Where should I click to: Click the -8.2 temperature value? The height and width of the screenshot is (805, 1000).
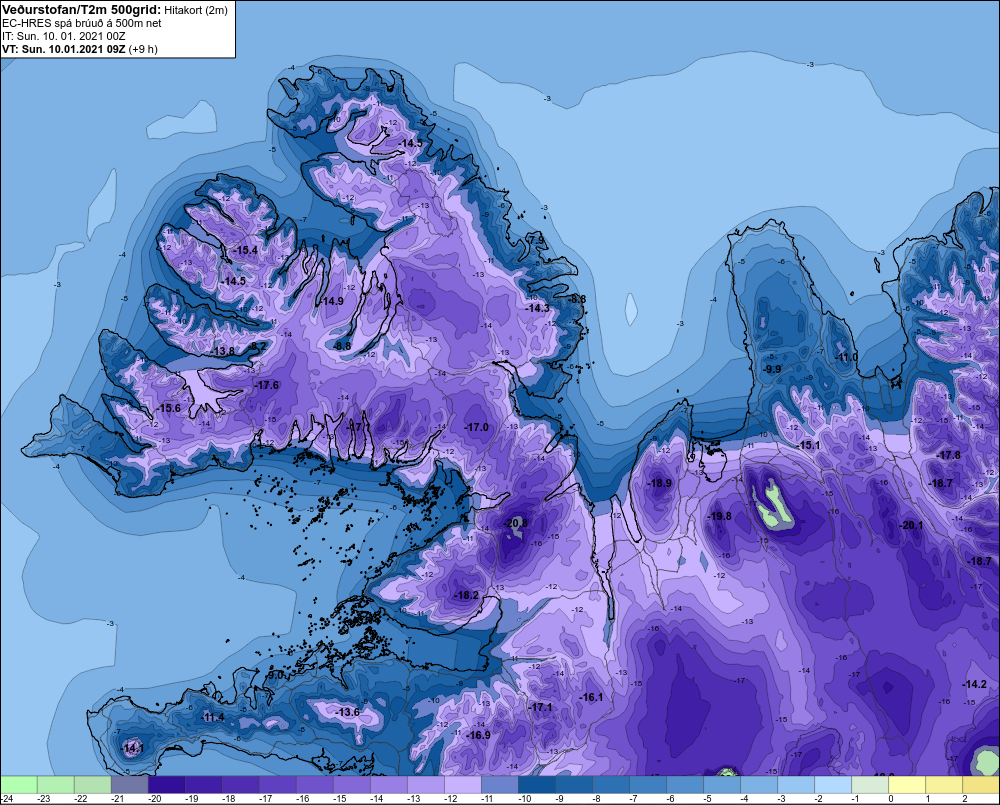click(258, 346)
